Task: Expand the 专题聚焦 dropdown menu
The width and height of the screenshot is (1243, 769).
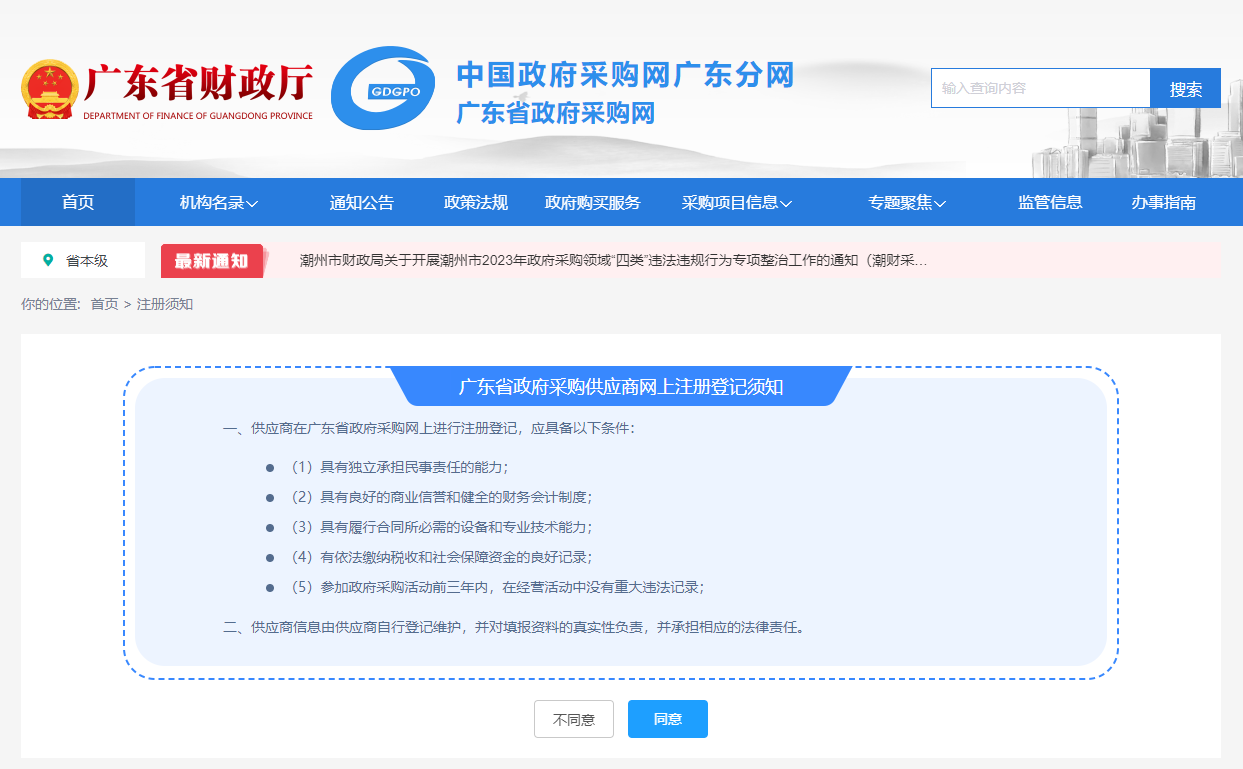Action: (x=906, y=203)
